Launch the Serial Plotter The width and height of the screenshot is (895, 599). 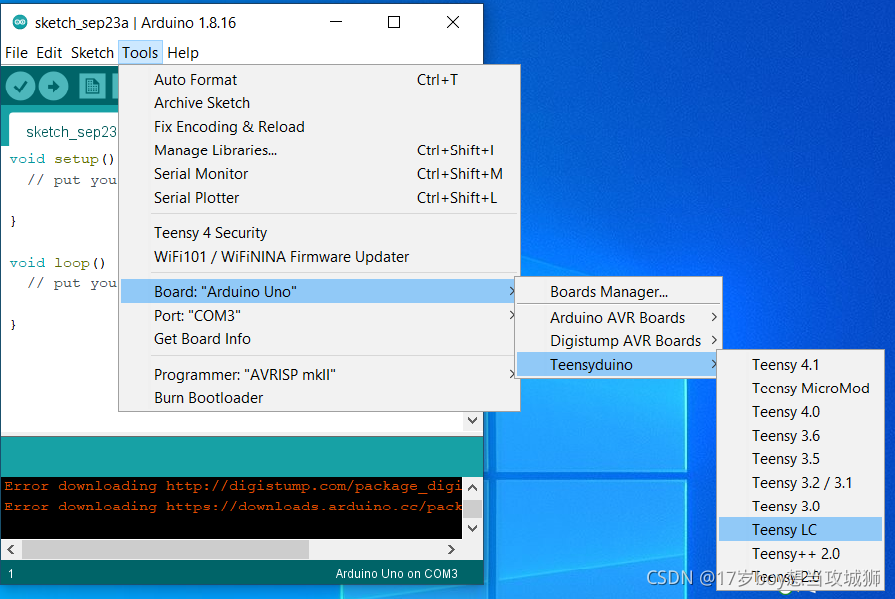[x=320, y=198]
